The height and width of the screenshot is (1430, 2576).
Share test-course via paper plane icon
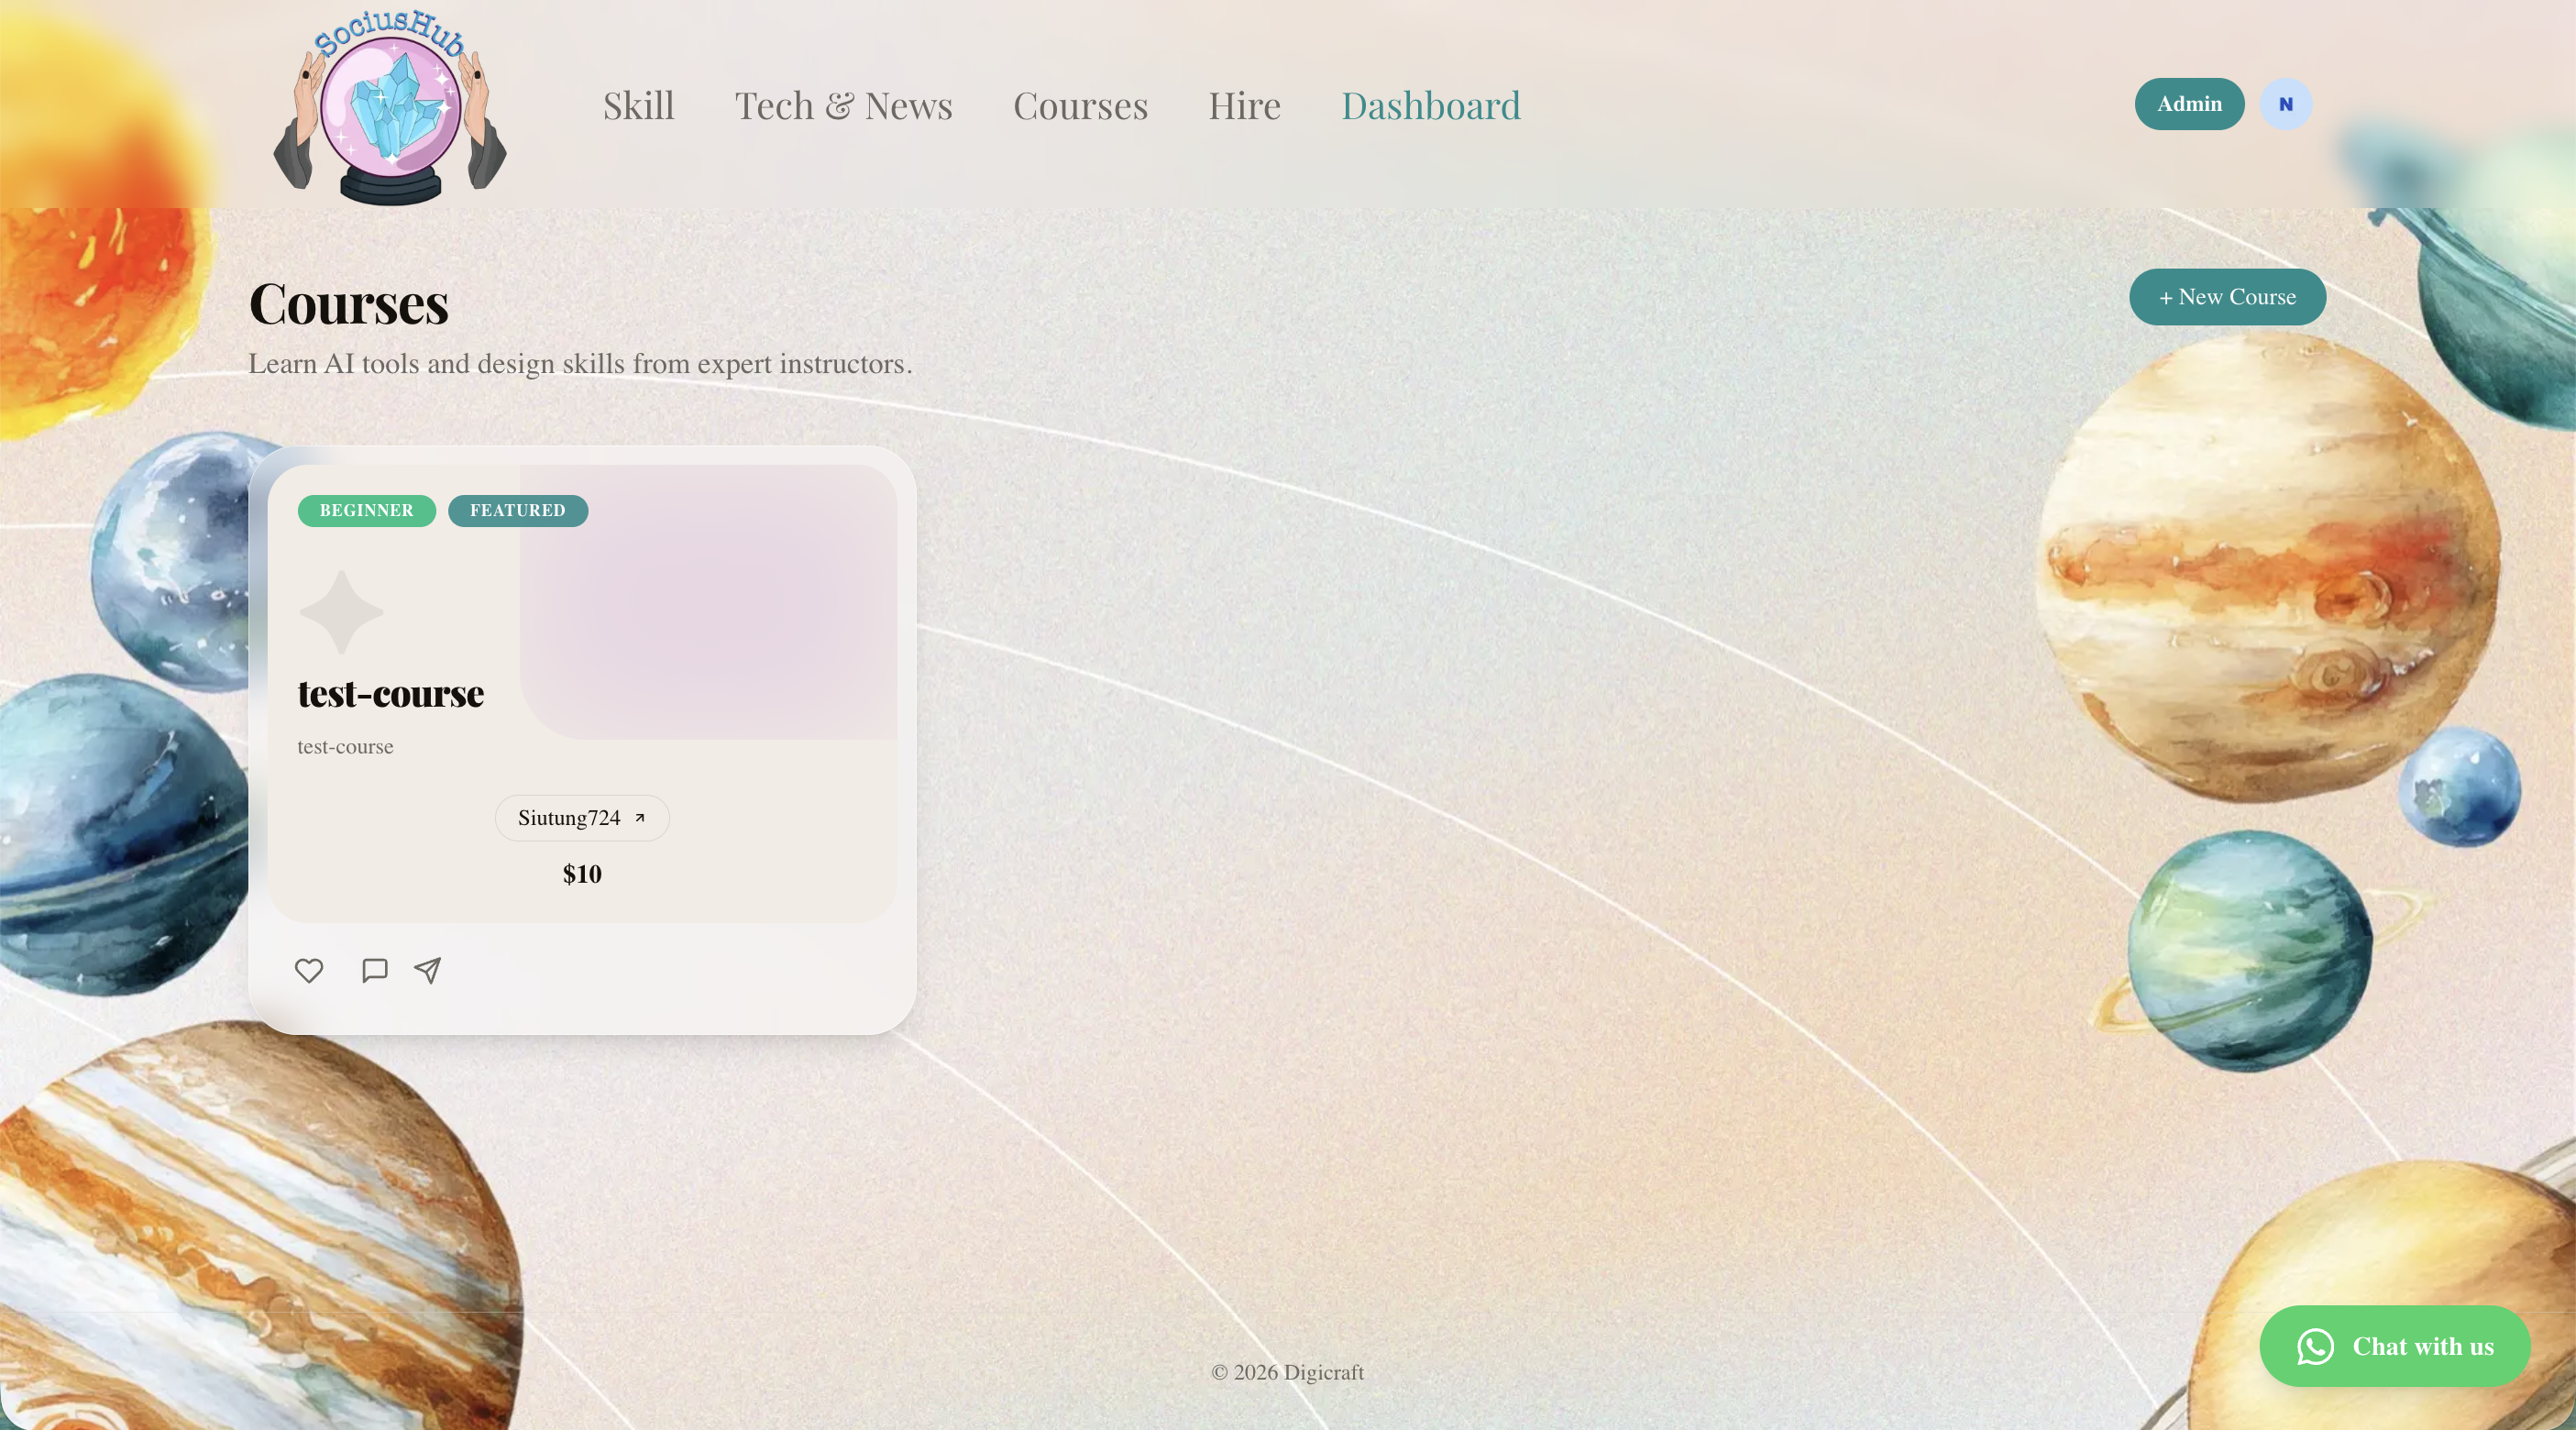click(428, 970)
